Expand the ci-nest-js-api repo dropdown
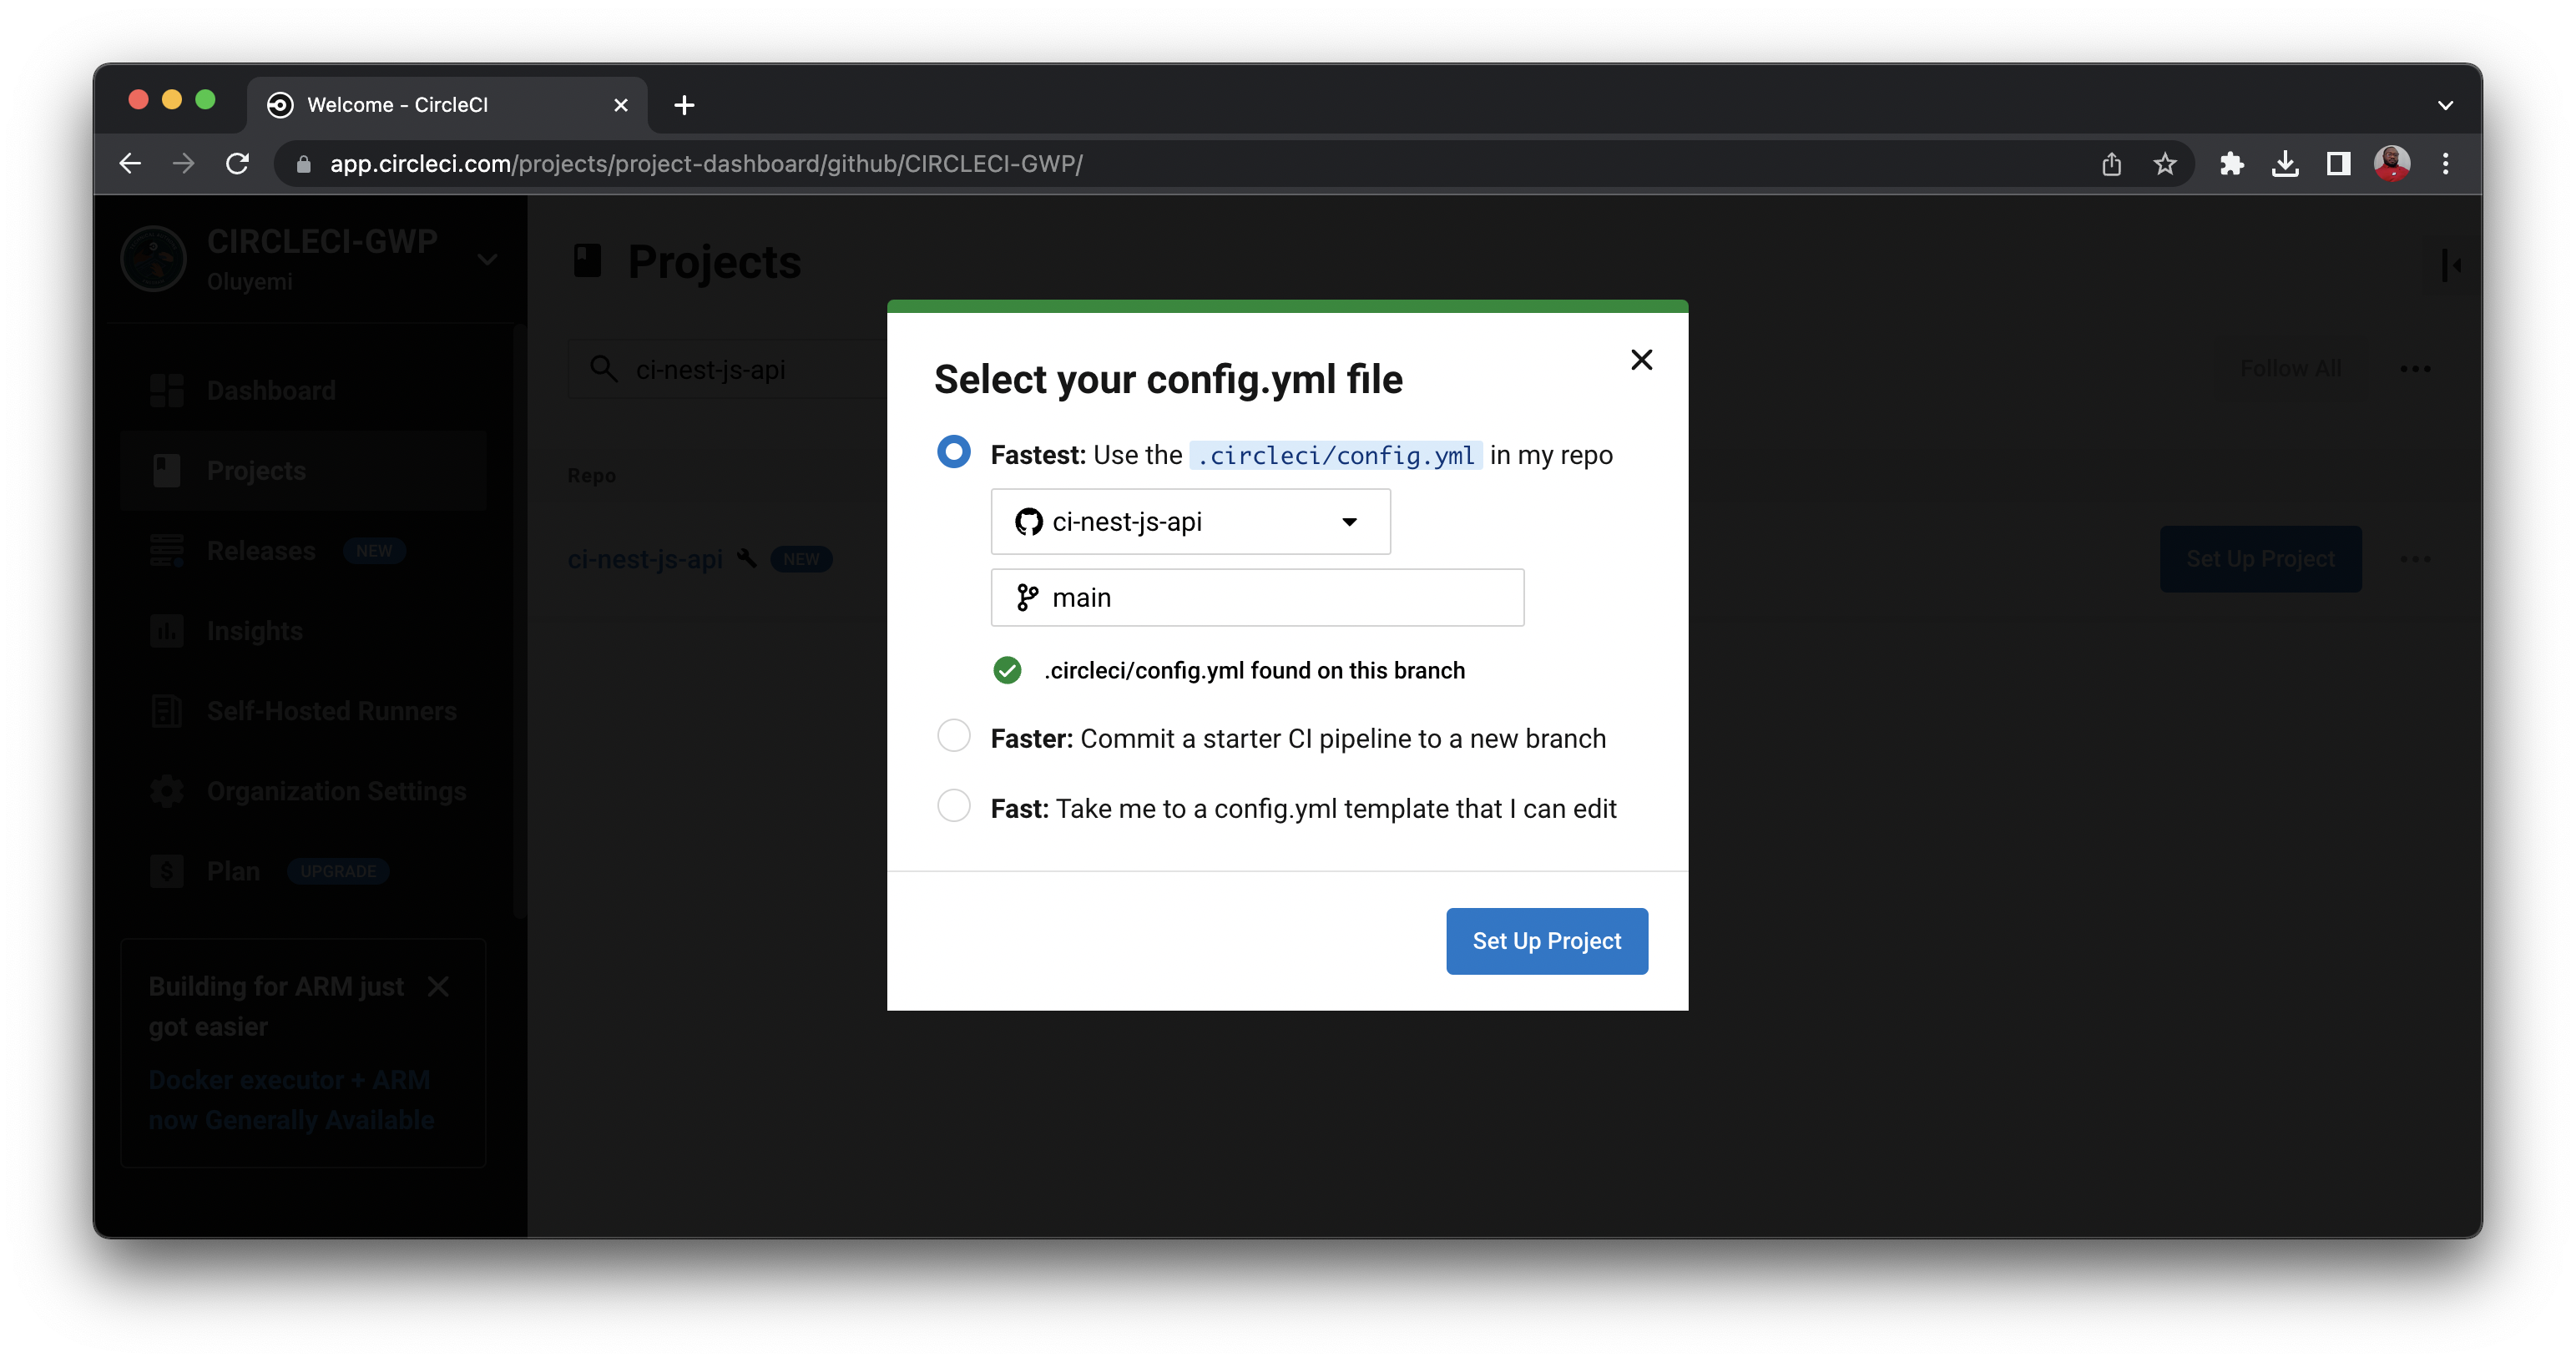 tap(1350, 521)
